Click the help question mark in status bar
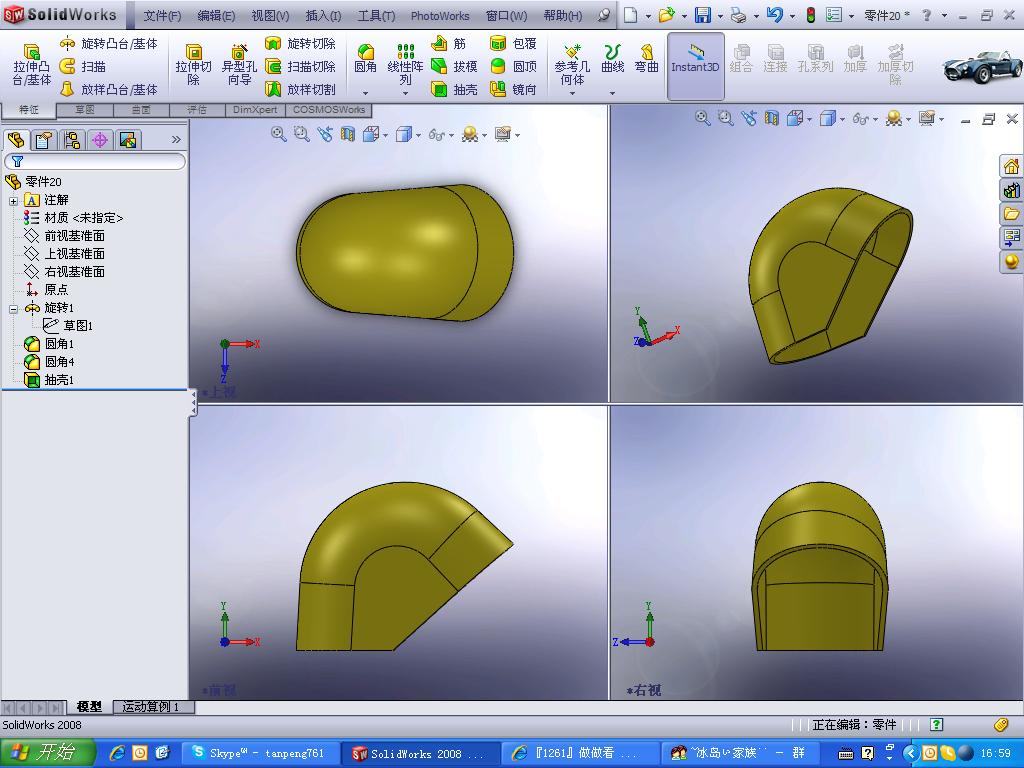 pyautogui.click(x=936, y=724)
